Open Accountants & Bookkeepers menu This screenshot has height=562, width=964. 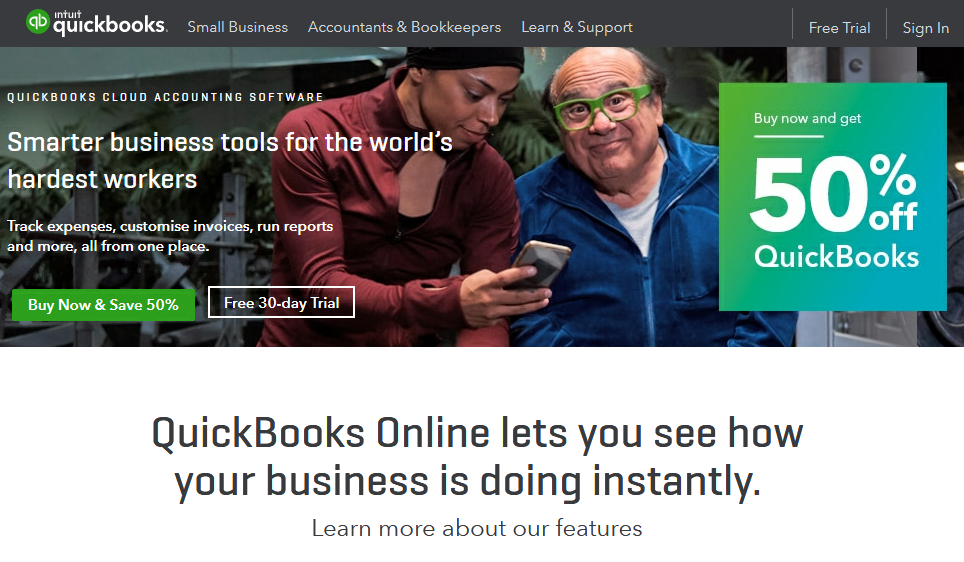tap(405, 27)
